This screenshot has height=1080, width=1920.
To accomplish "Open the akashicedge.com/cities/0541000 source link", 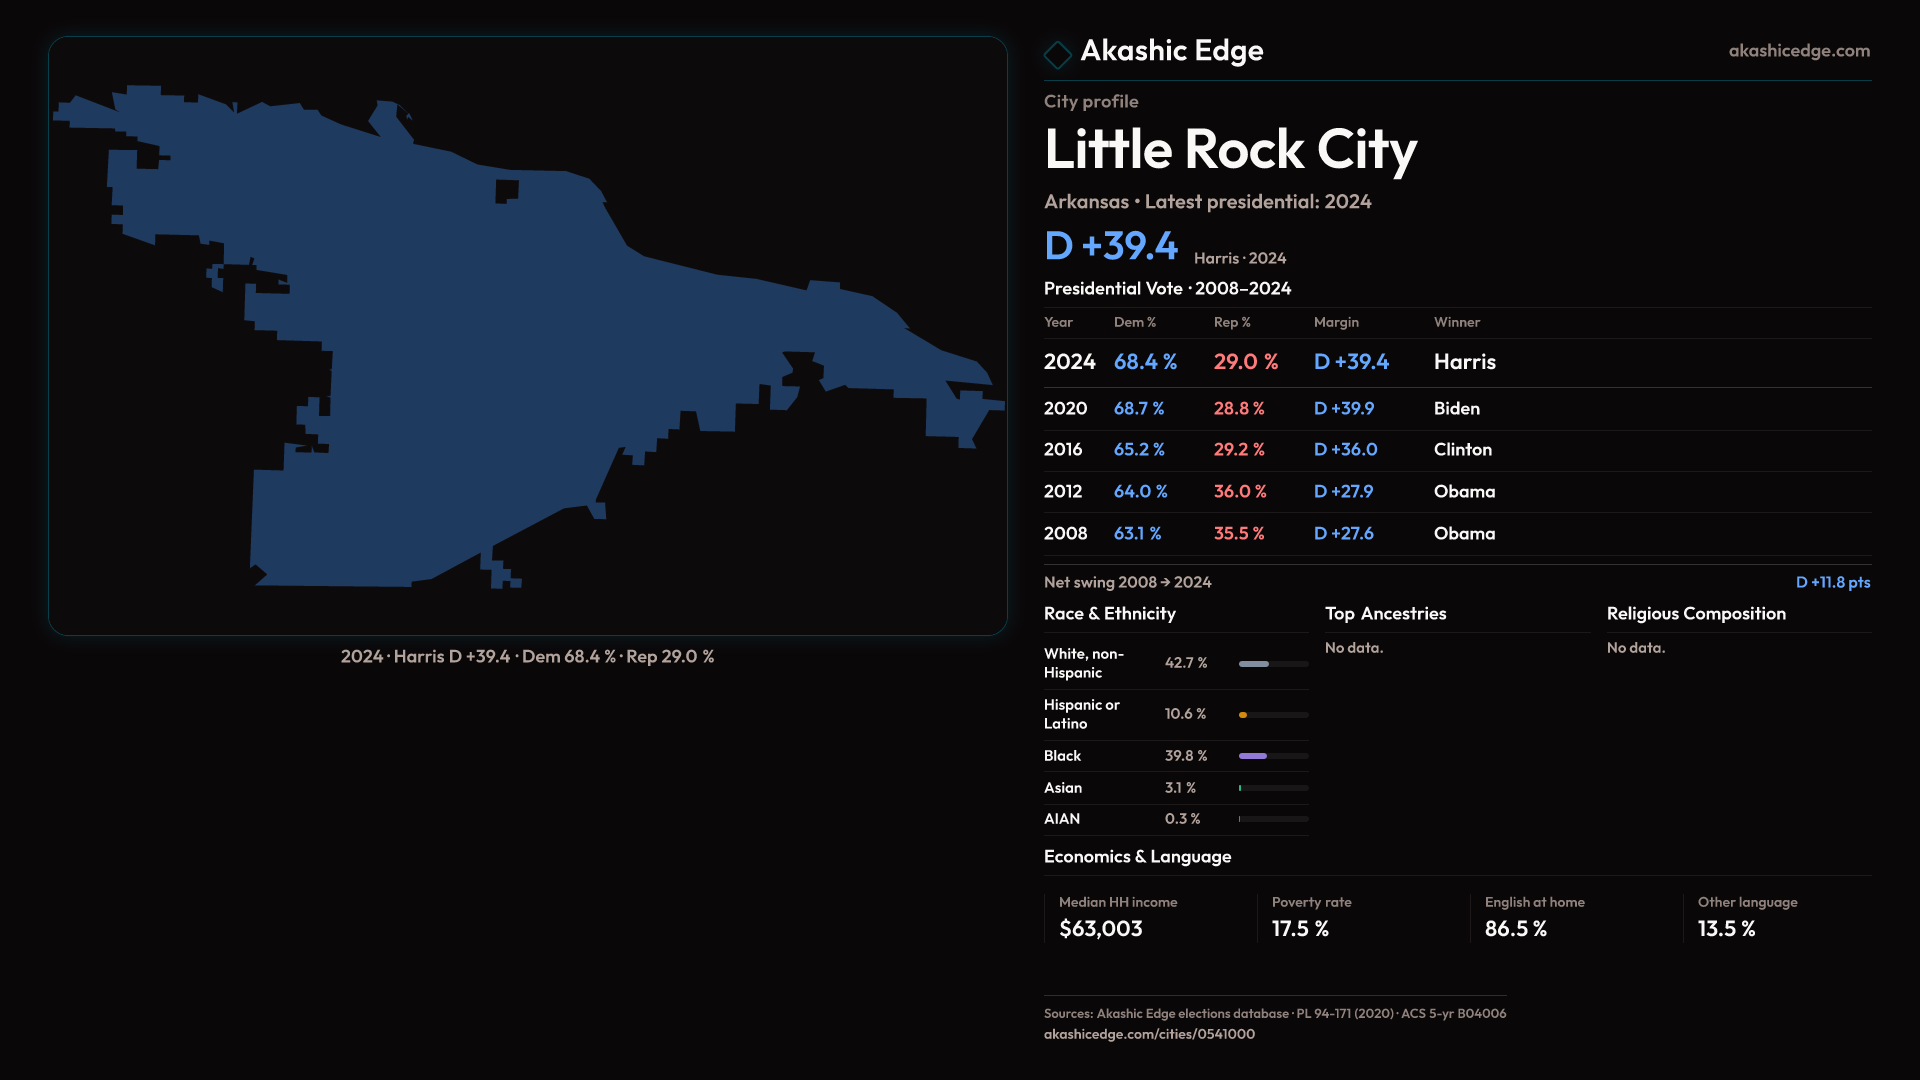I will click(x=1149, y=1034).
